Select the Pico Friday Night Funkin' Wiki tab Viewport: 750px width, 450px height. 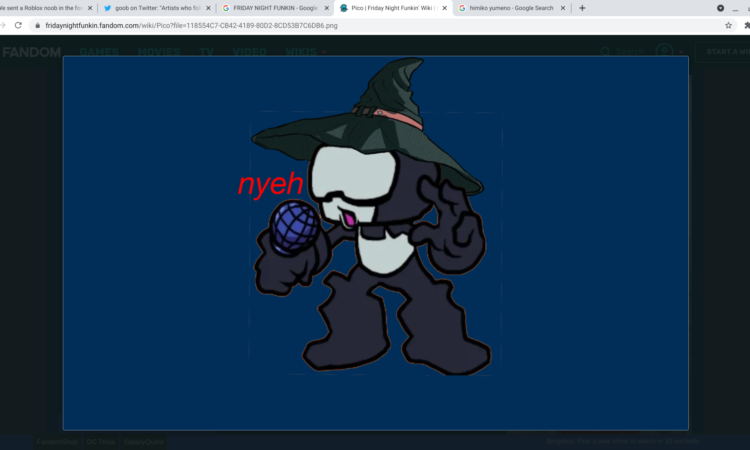(394, 8)
